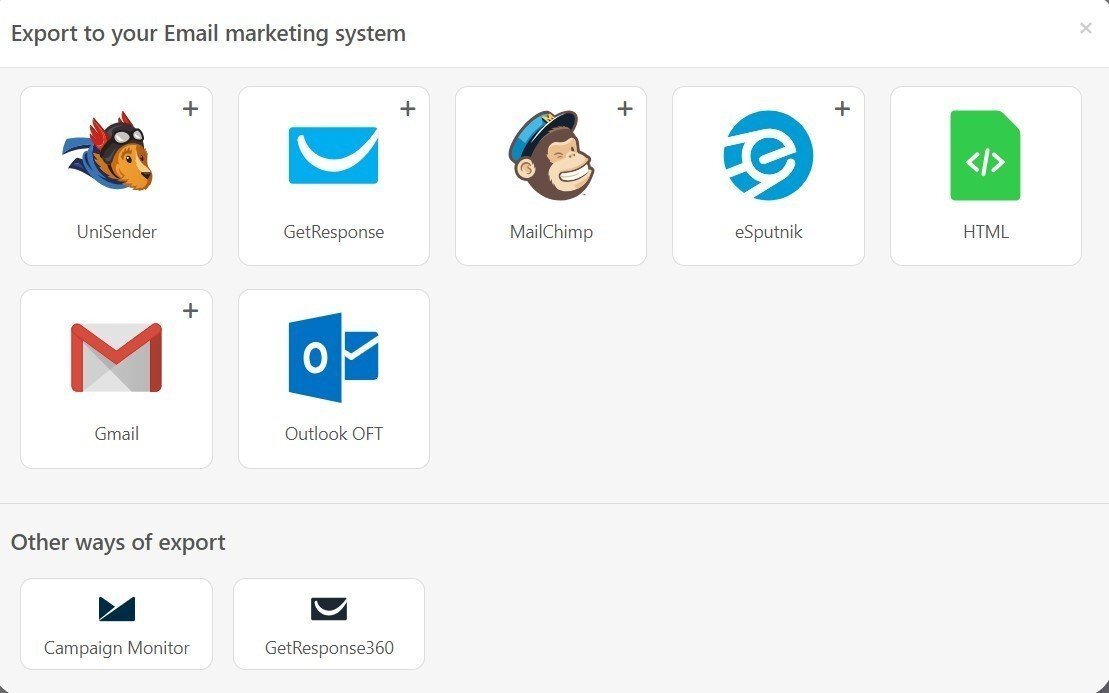This screenshot has width=1109, height=693.
Task: Click the plus on Gmail card
Action: (191, 311)
